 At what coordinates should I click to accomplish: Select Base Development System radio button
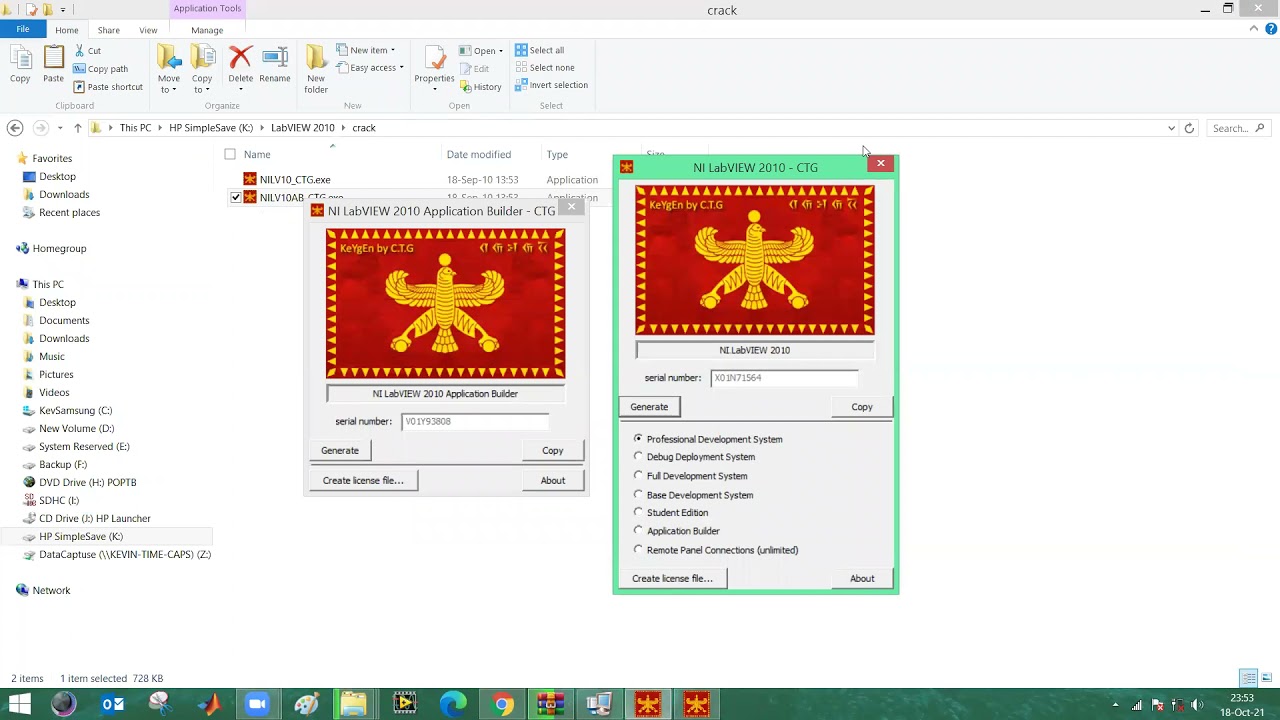coord(638,494)
